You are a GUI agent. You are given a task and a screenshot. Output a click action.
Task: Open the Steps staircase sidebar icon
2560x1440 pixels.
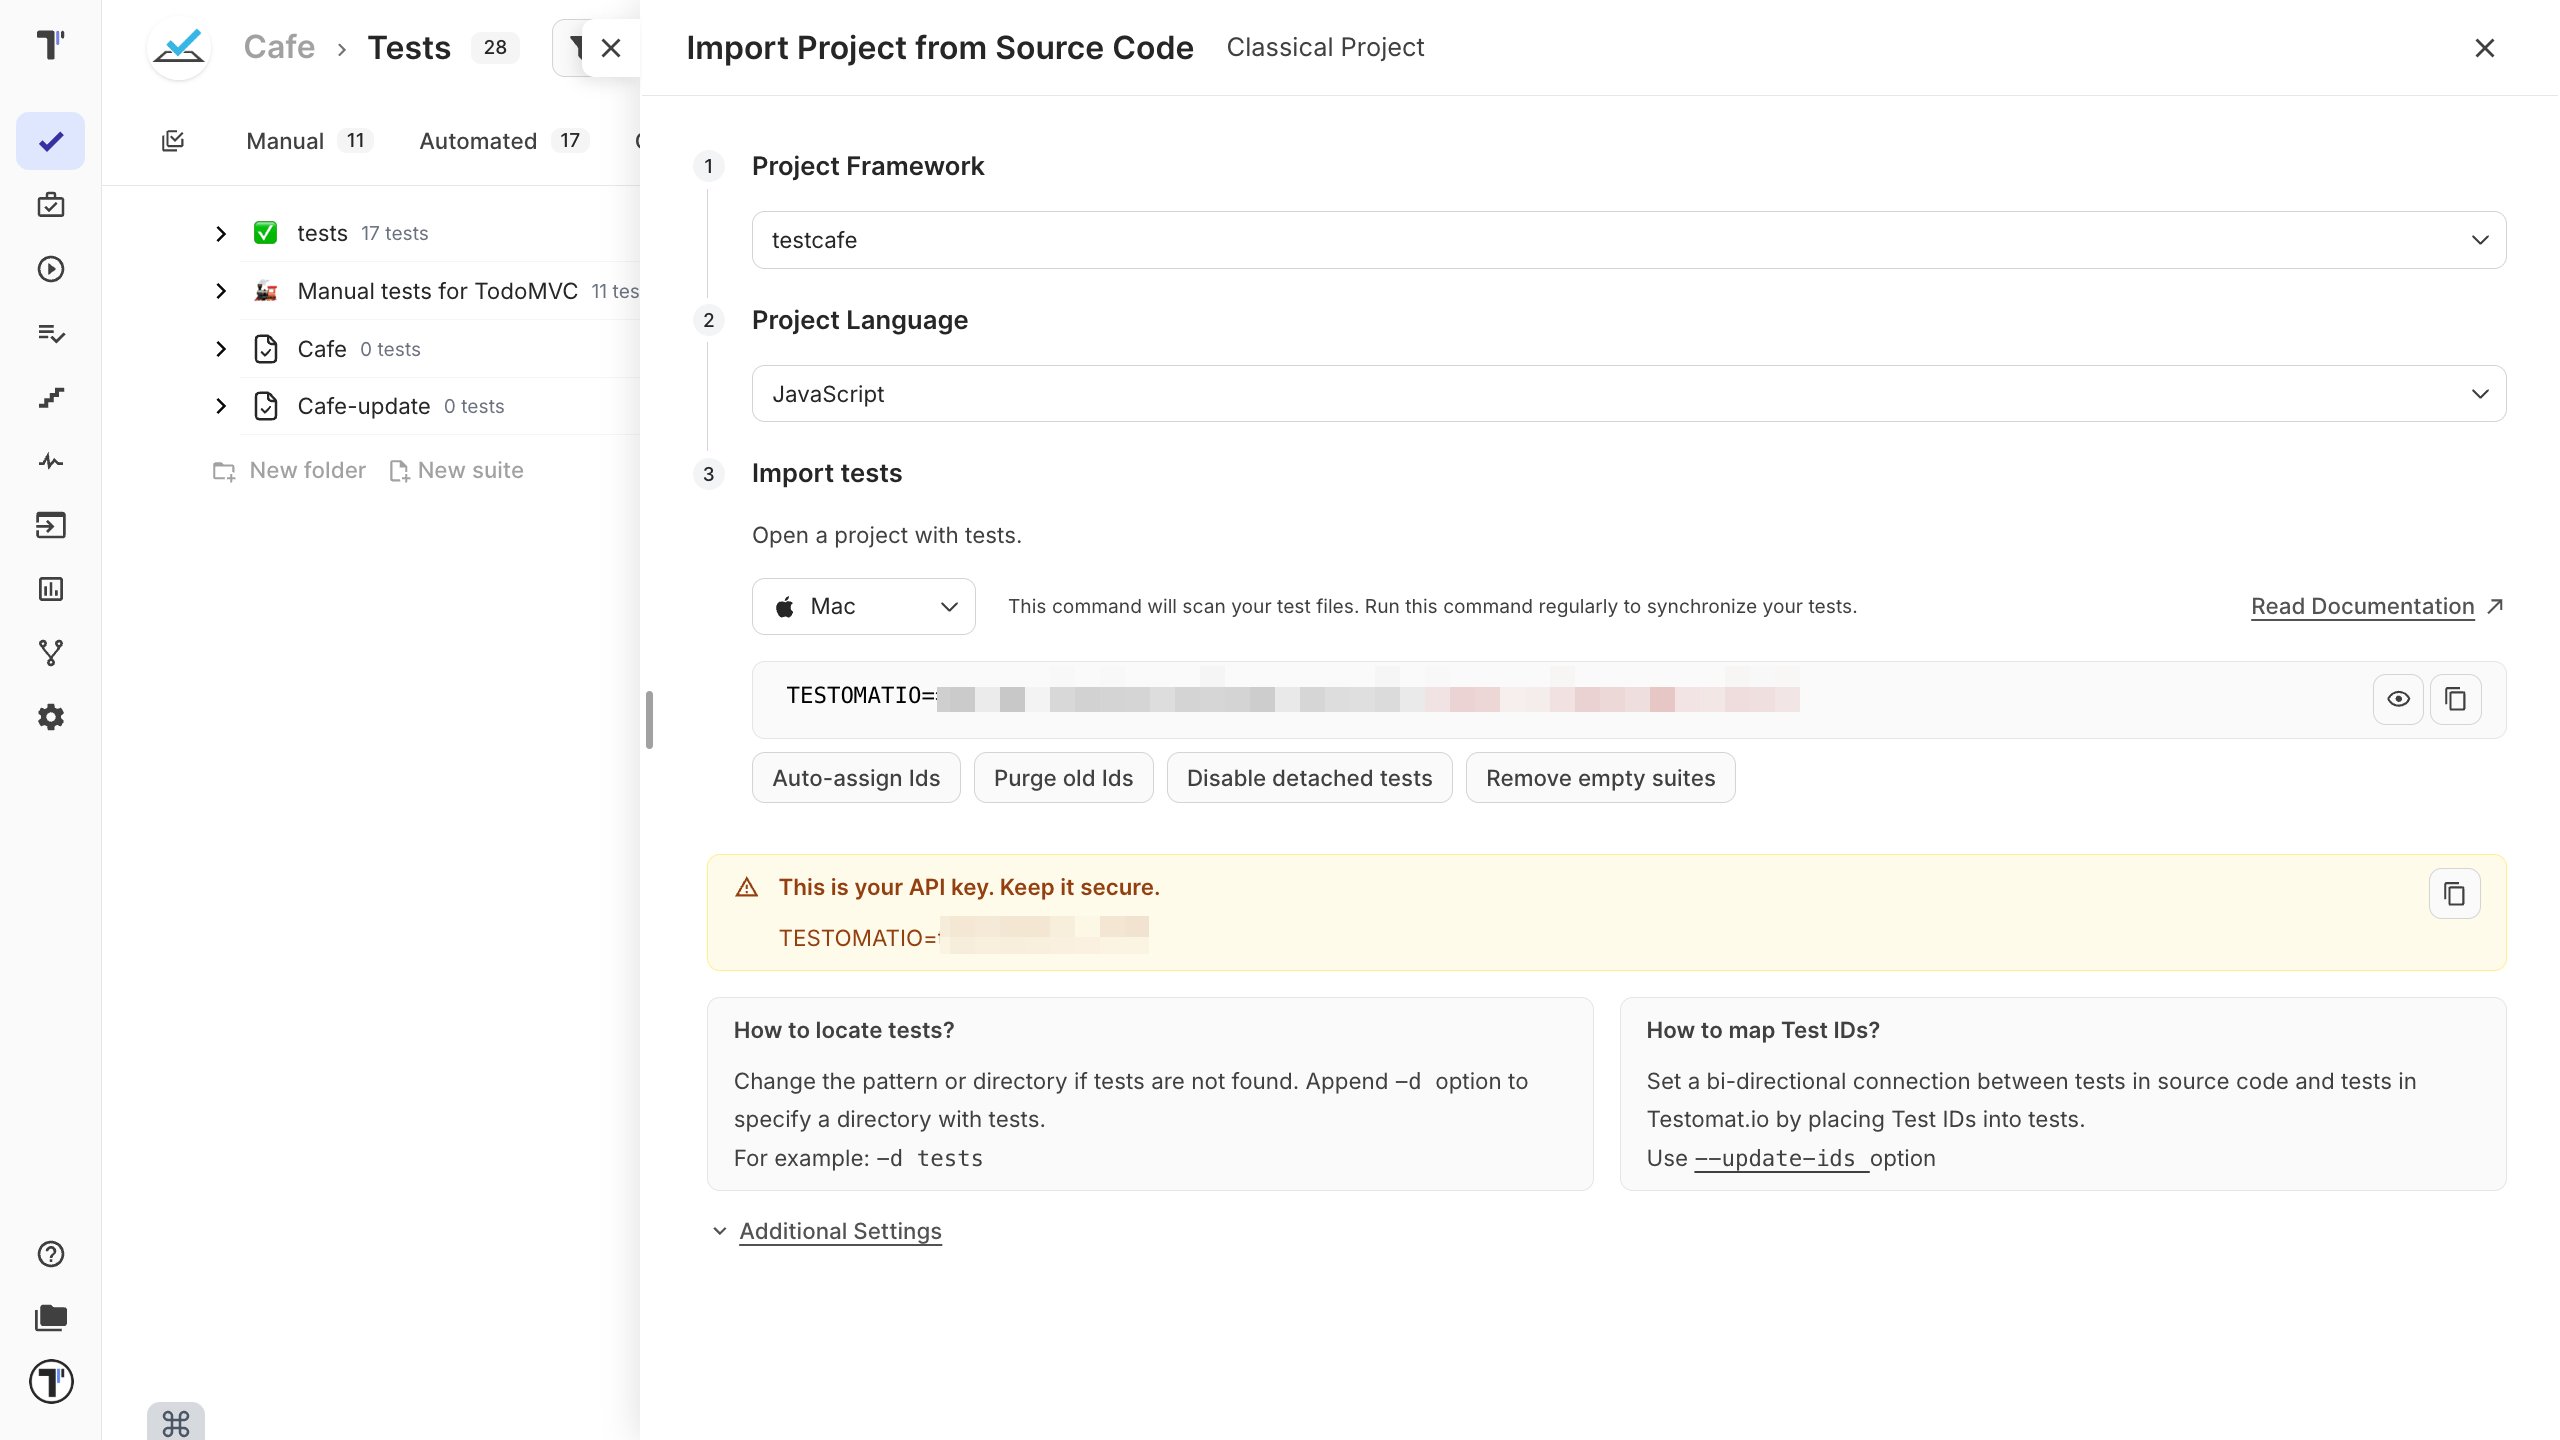pyautogui.click(x=50, y=397)
